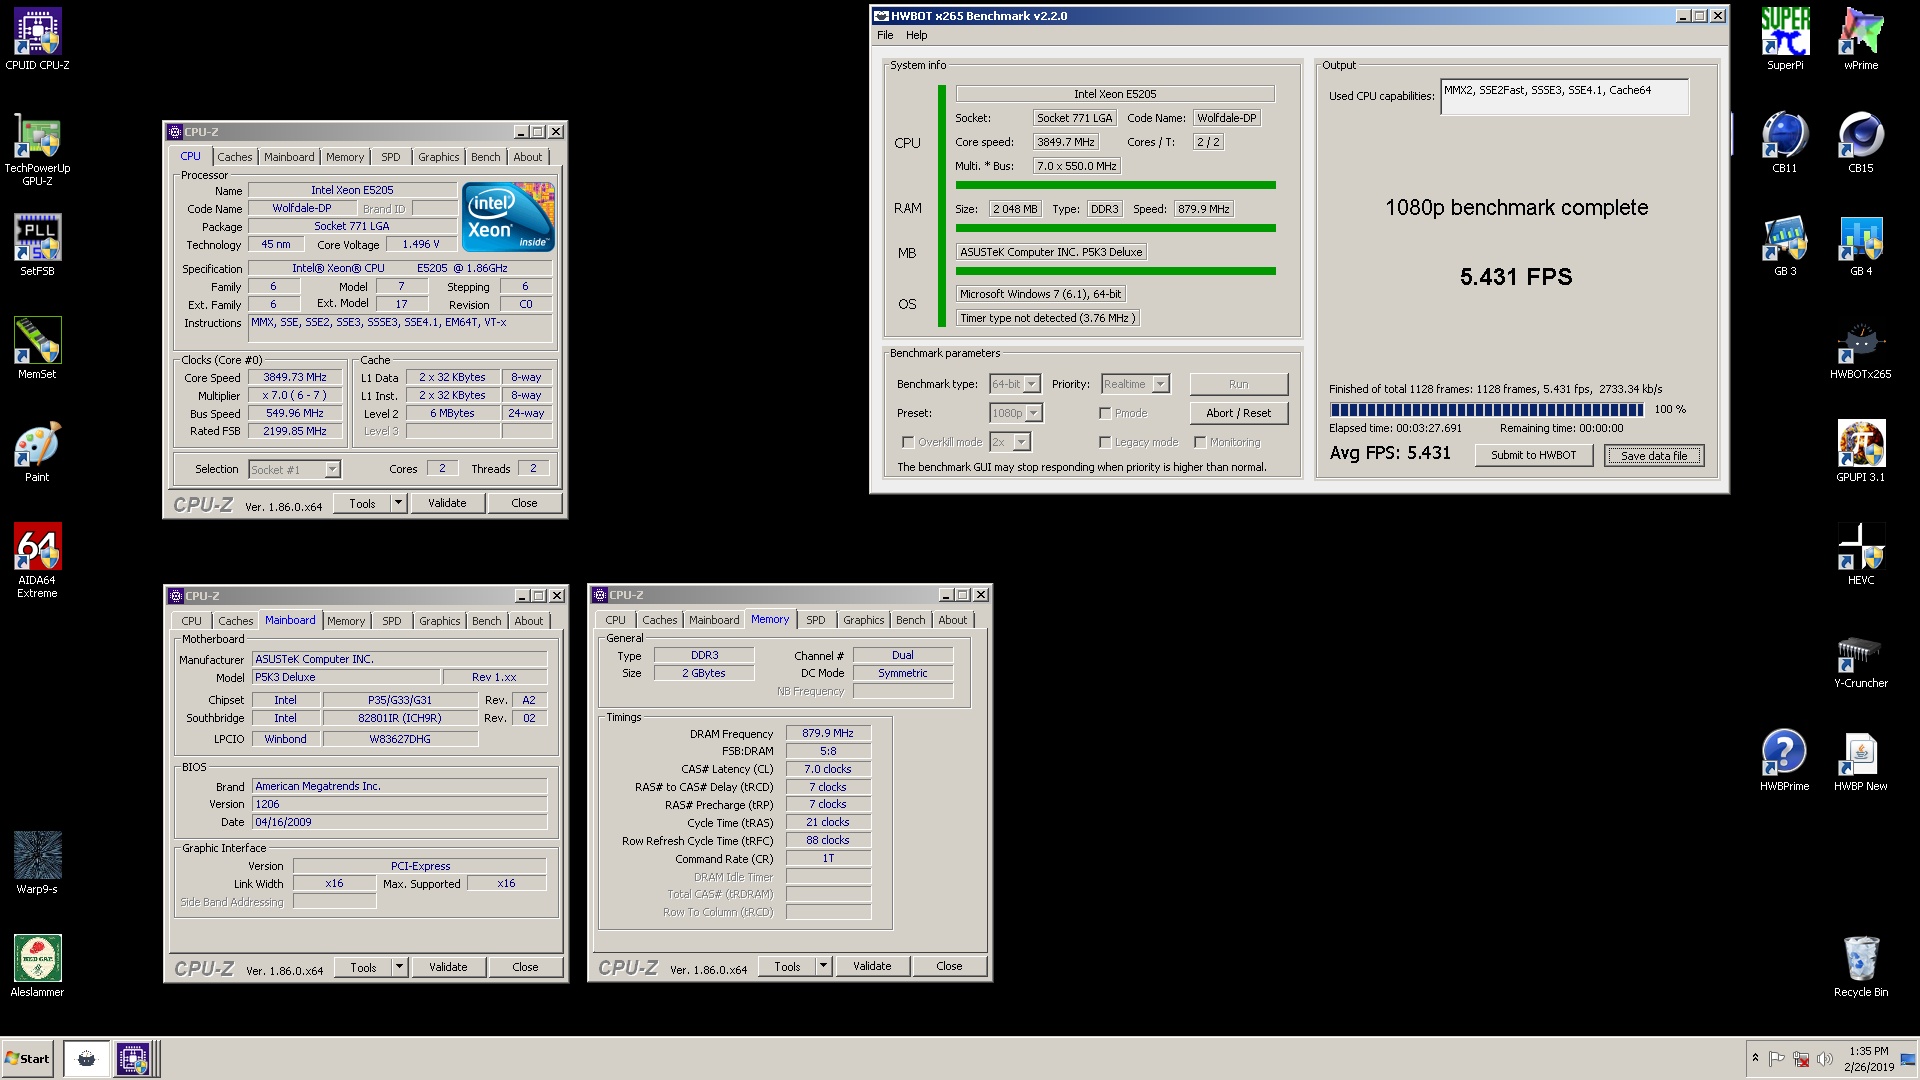Image resolution: width=1920 pixels, height=1080 pixels.
Task: Switch to Graphics tab in CPU window
Action: [x=439, y=157]
